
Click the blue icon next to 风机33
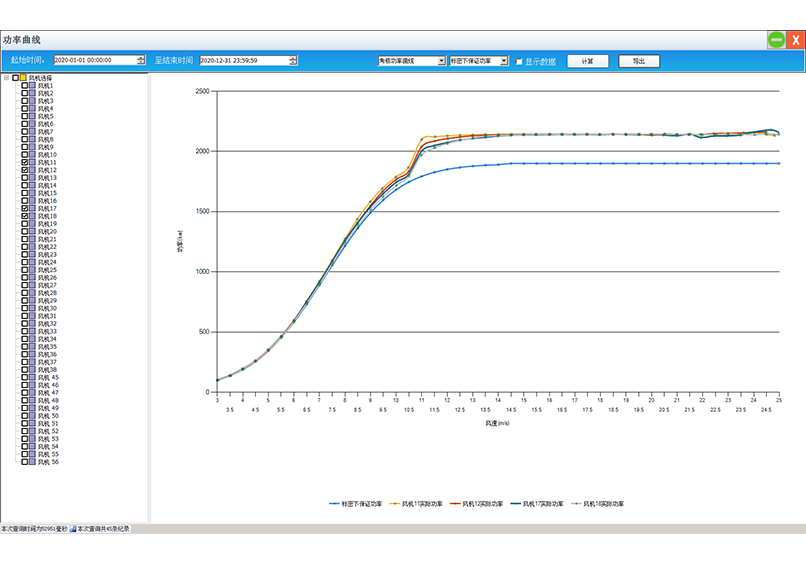(32, 331)
